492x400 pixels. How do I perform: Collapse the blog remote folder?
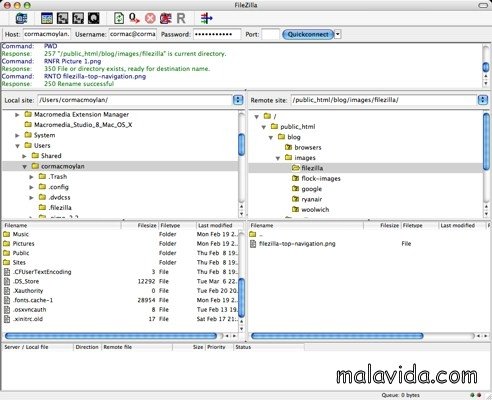click(x=271, y=137)
